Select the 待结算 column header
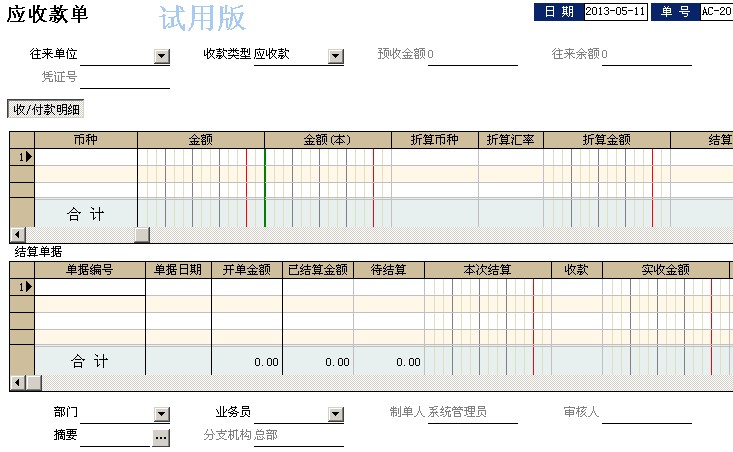The height and width of the screenshot is (452, 733). tap(389, 270)
